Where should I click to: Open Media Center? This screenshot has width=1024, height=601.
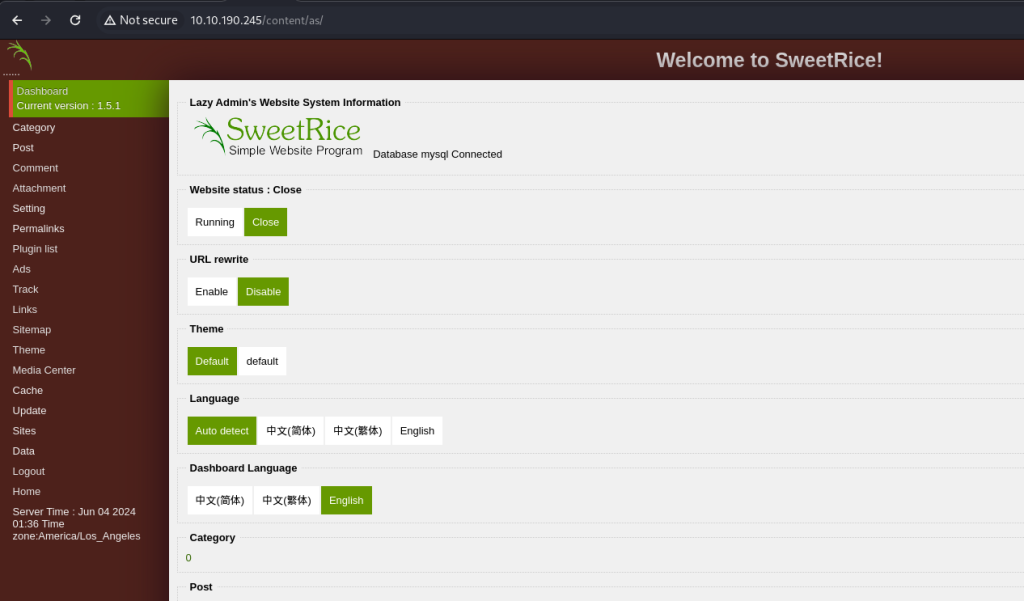coord(44,370)
